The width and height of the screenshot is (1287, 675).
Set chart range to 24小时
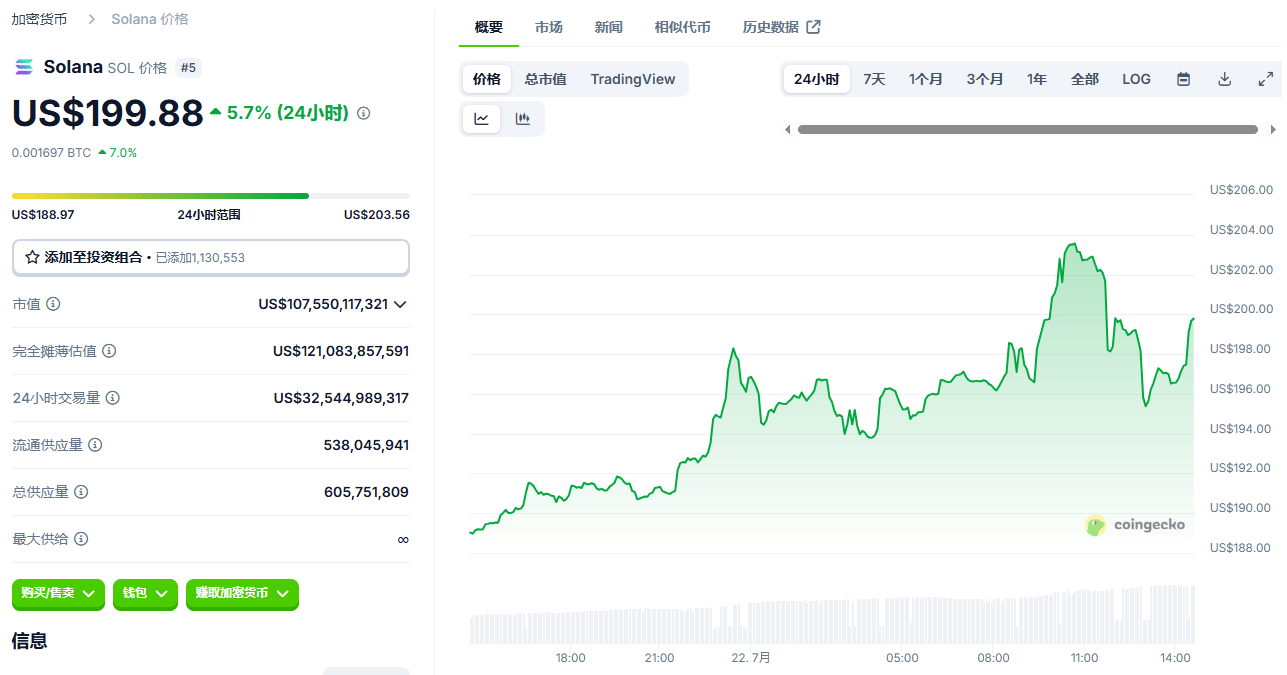click(x=817, y=79)
